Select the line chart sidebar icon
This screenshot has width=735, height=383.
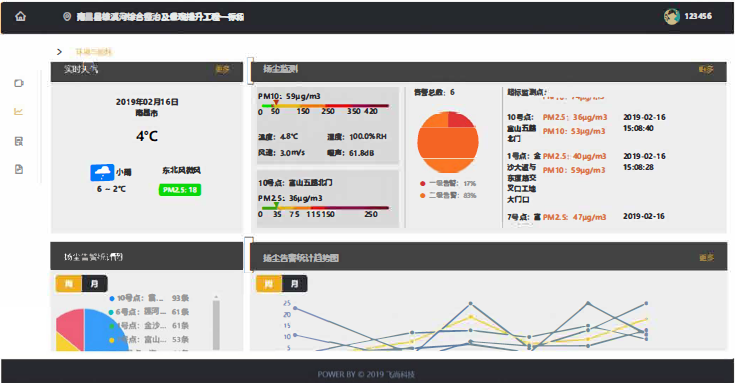click(x=18, y=112)
